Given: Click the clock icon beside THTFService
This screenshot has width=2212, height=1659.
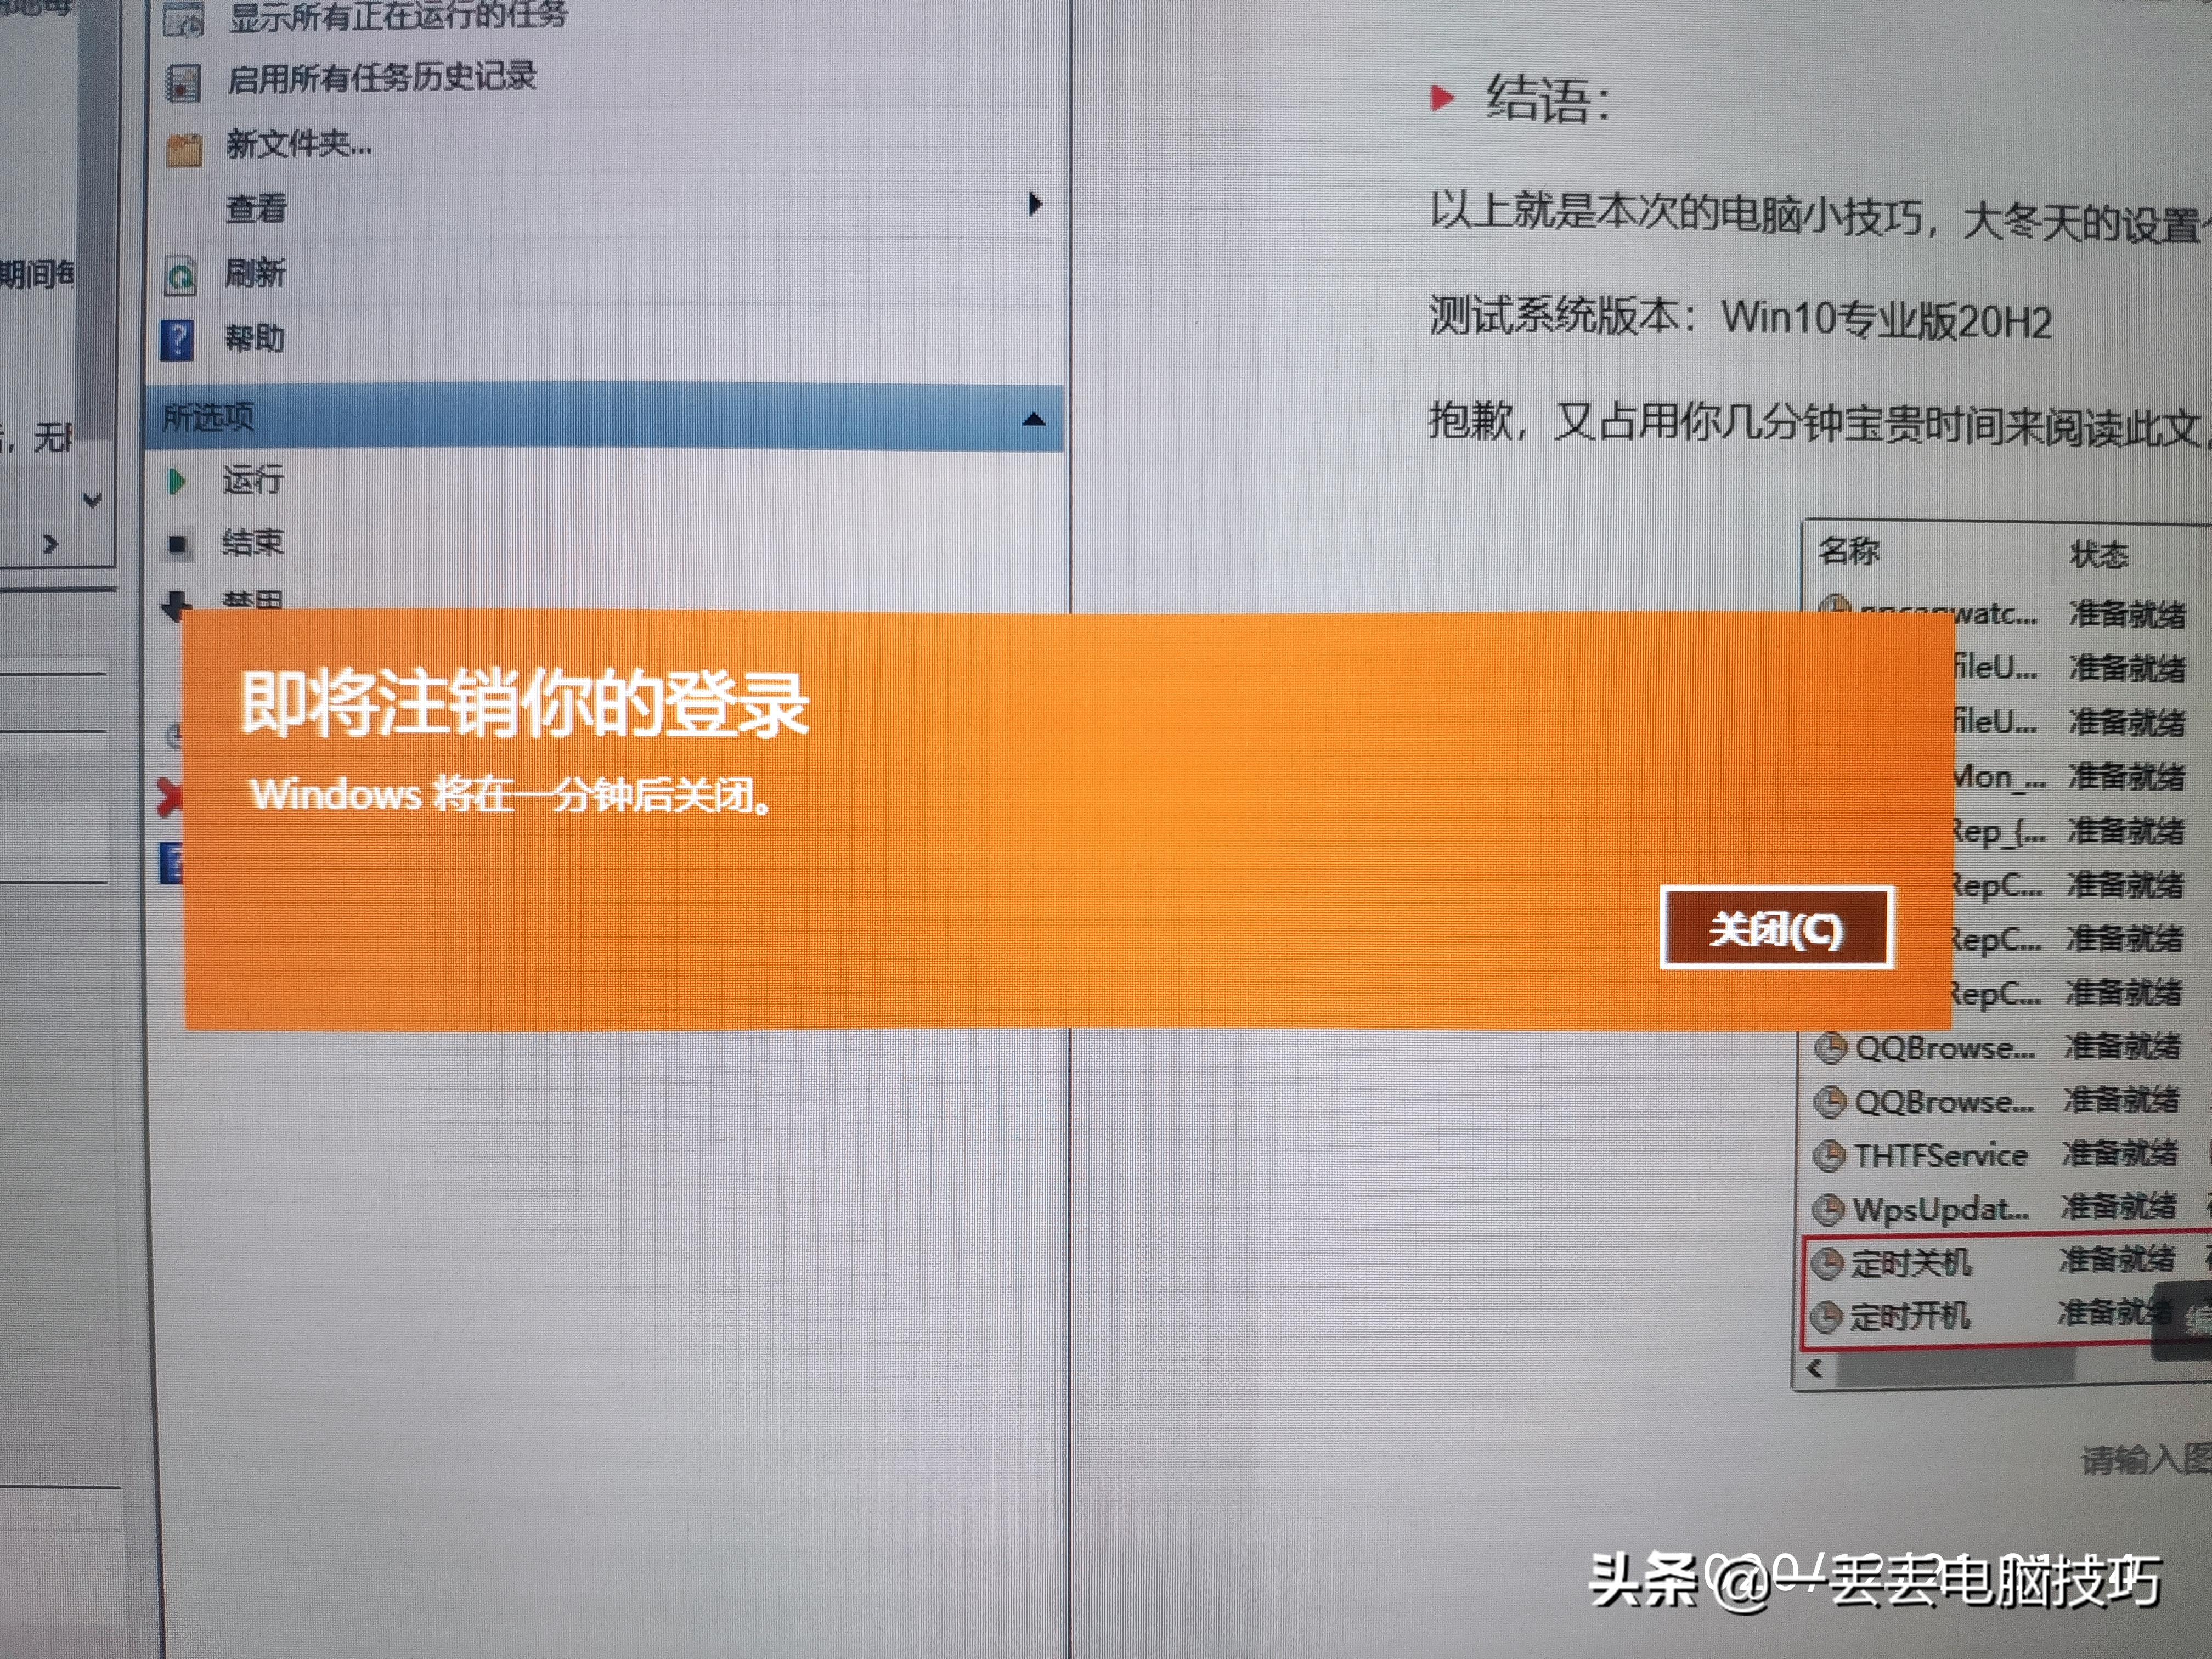Looking at the screenshot, I should [1829, 1156].
